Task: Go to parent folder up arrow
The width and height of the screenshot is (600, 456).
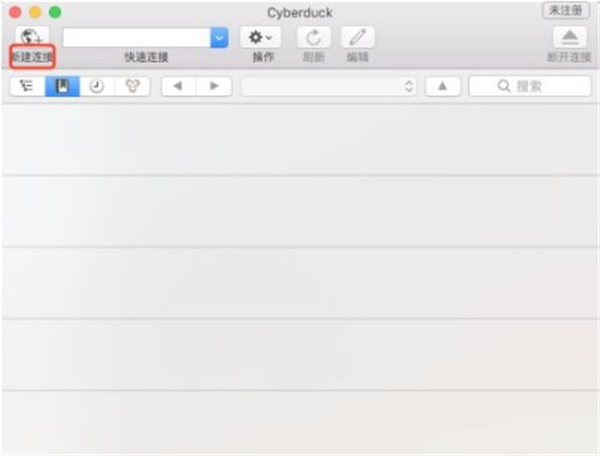Action: 442,86
